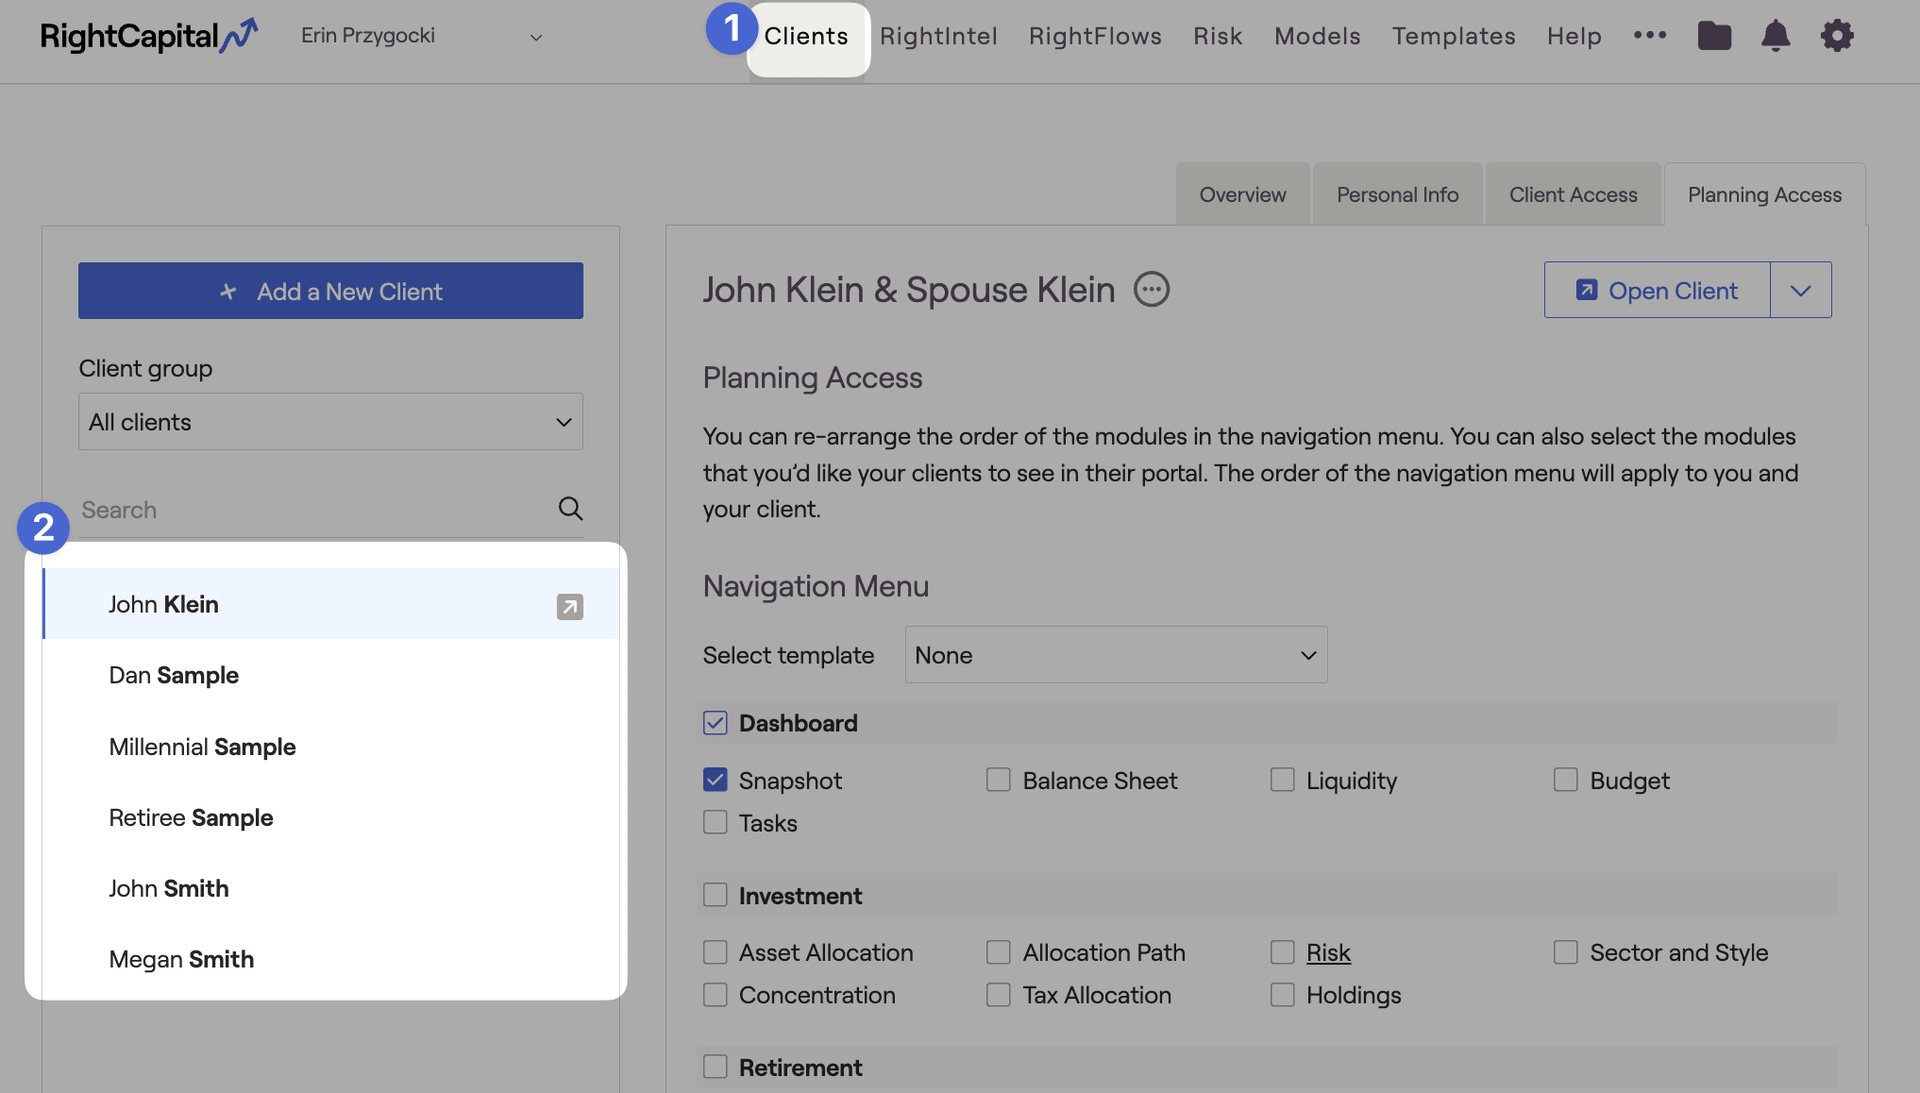Select Millennial Sample in client list
Screen dimensions: 1920x1093
tap(331, 747)
